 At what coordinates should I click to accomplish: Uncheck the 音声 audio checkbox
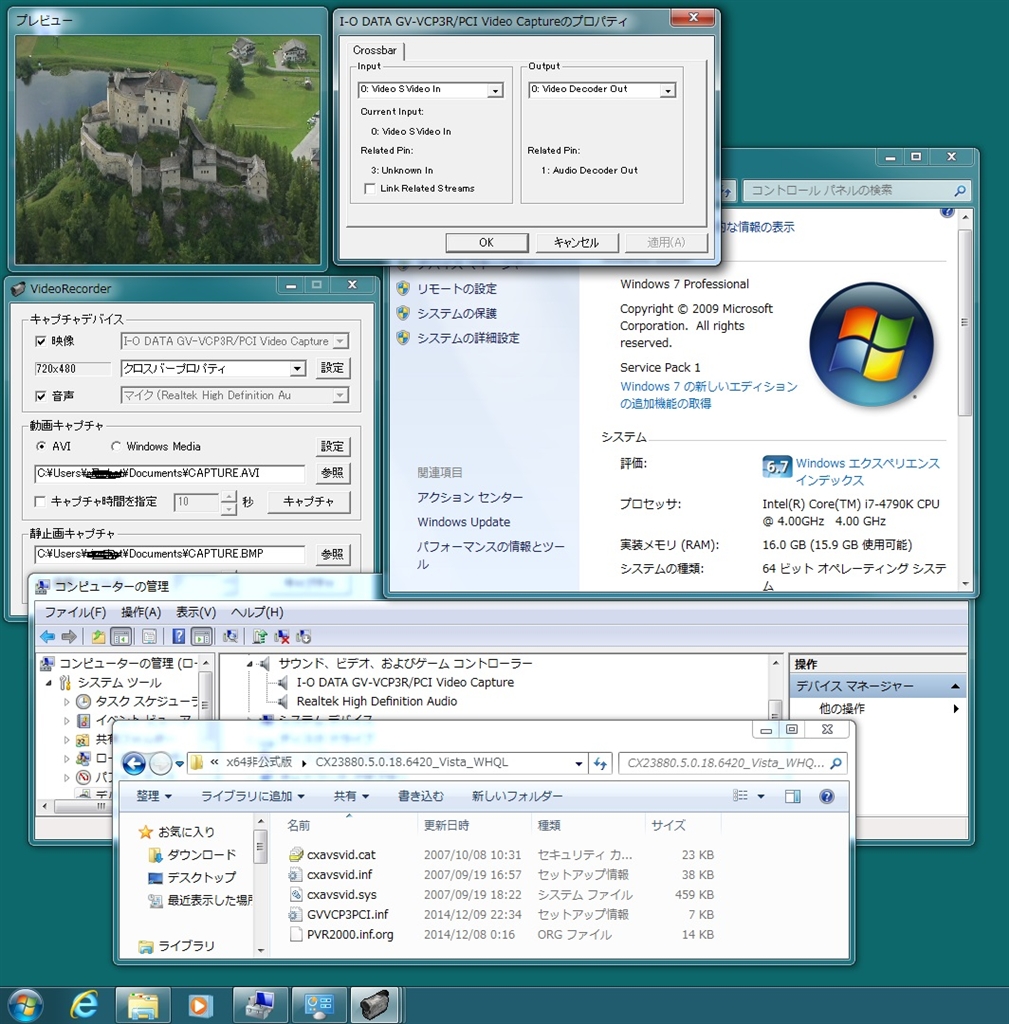[41, 395]
